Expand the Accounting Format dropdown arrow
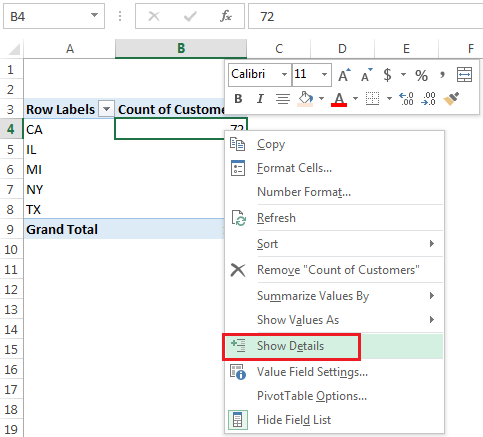This screenshot has height=437, width=483. (x=403, y=75)
